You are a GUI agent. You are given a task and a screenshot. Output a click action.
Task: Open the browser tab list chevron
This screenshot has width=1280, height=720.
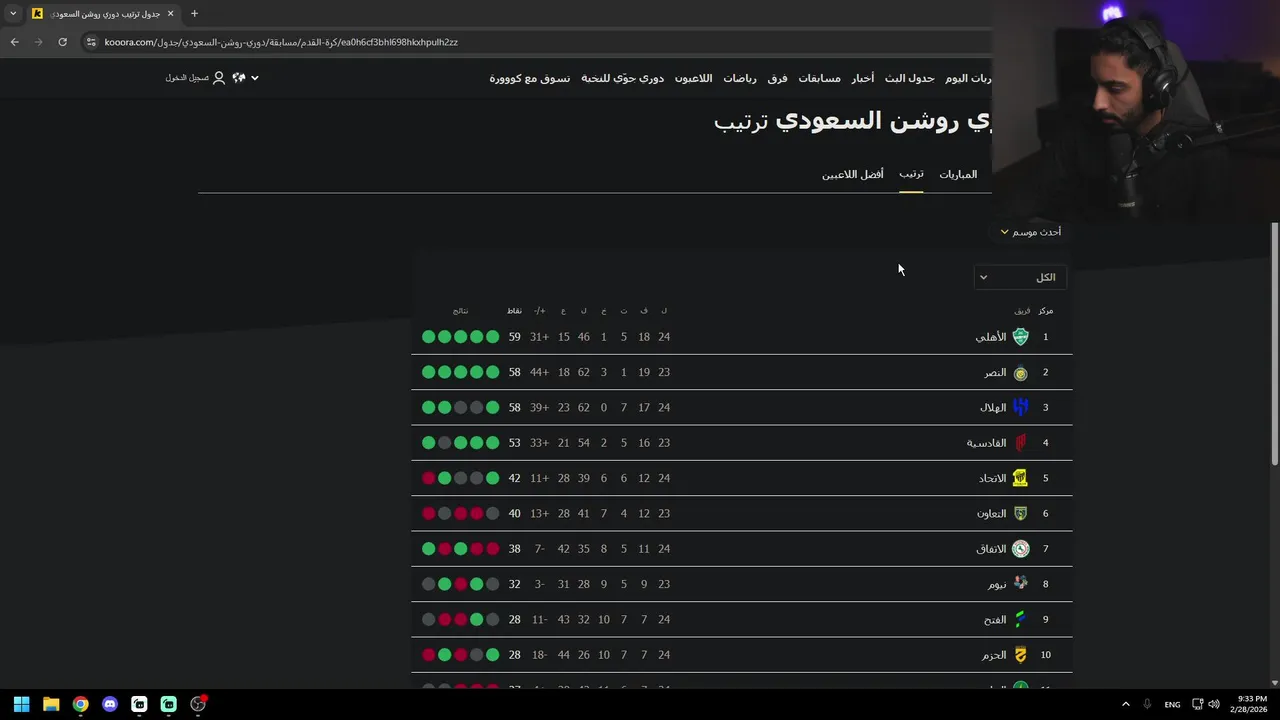13,14
